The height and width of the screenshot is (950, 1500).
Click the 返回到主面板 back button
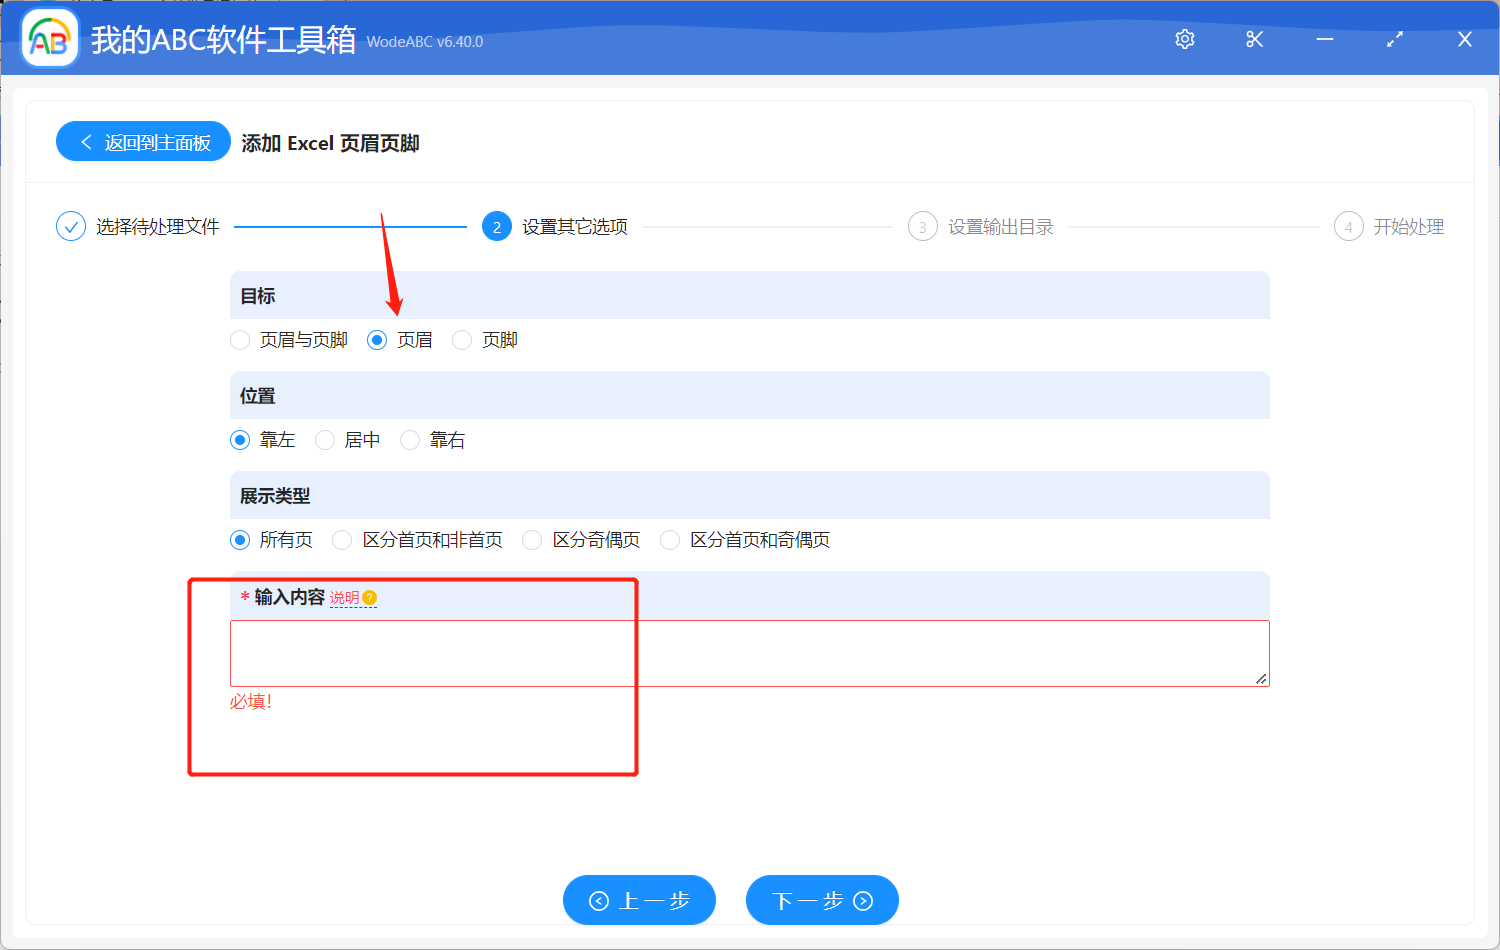coord(143,141)
